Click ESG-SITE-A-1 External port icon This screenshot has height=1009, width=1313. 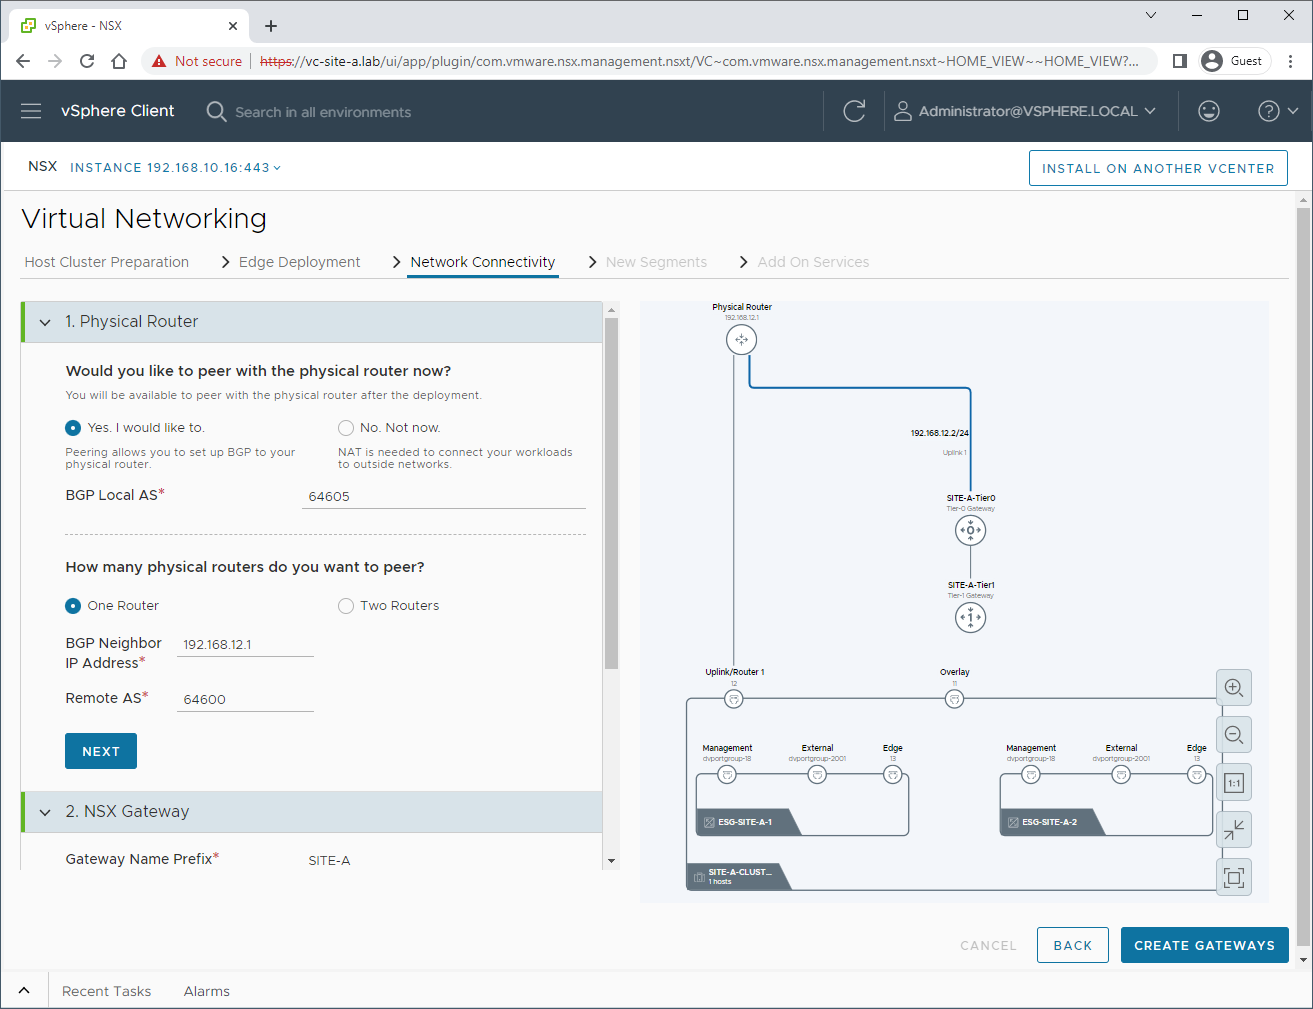tap(817, 775)
